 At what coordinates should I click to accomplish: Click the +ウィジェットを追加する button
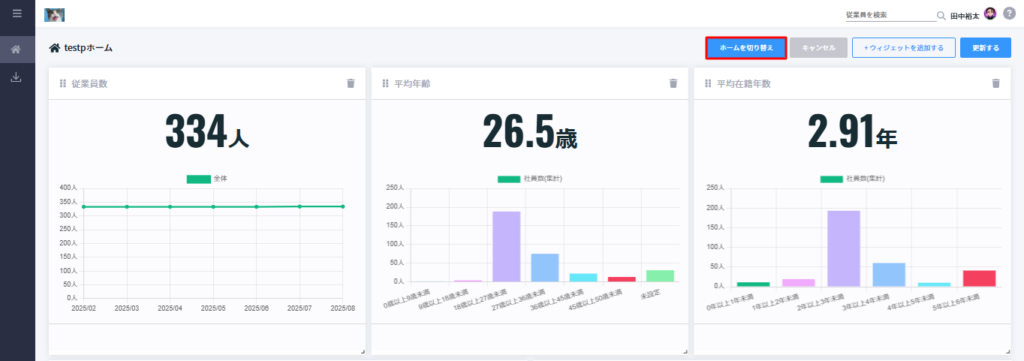tap(904, 48)
